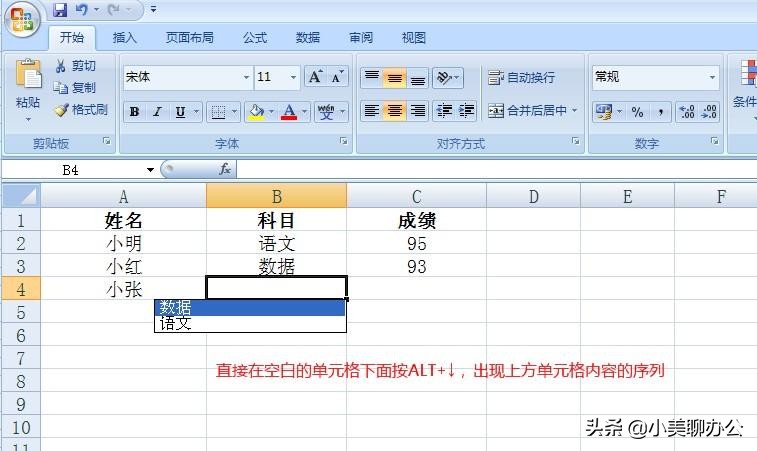Open the 数字 dialog launcher
The width and height of the screenshot is (757, 451).
pos(714,141)
